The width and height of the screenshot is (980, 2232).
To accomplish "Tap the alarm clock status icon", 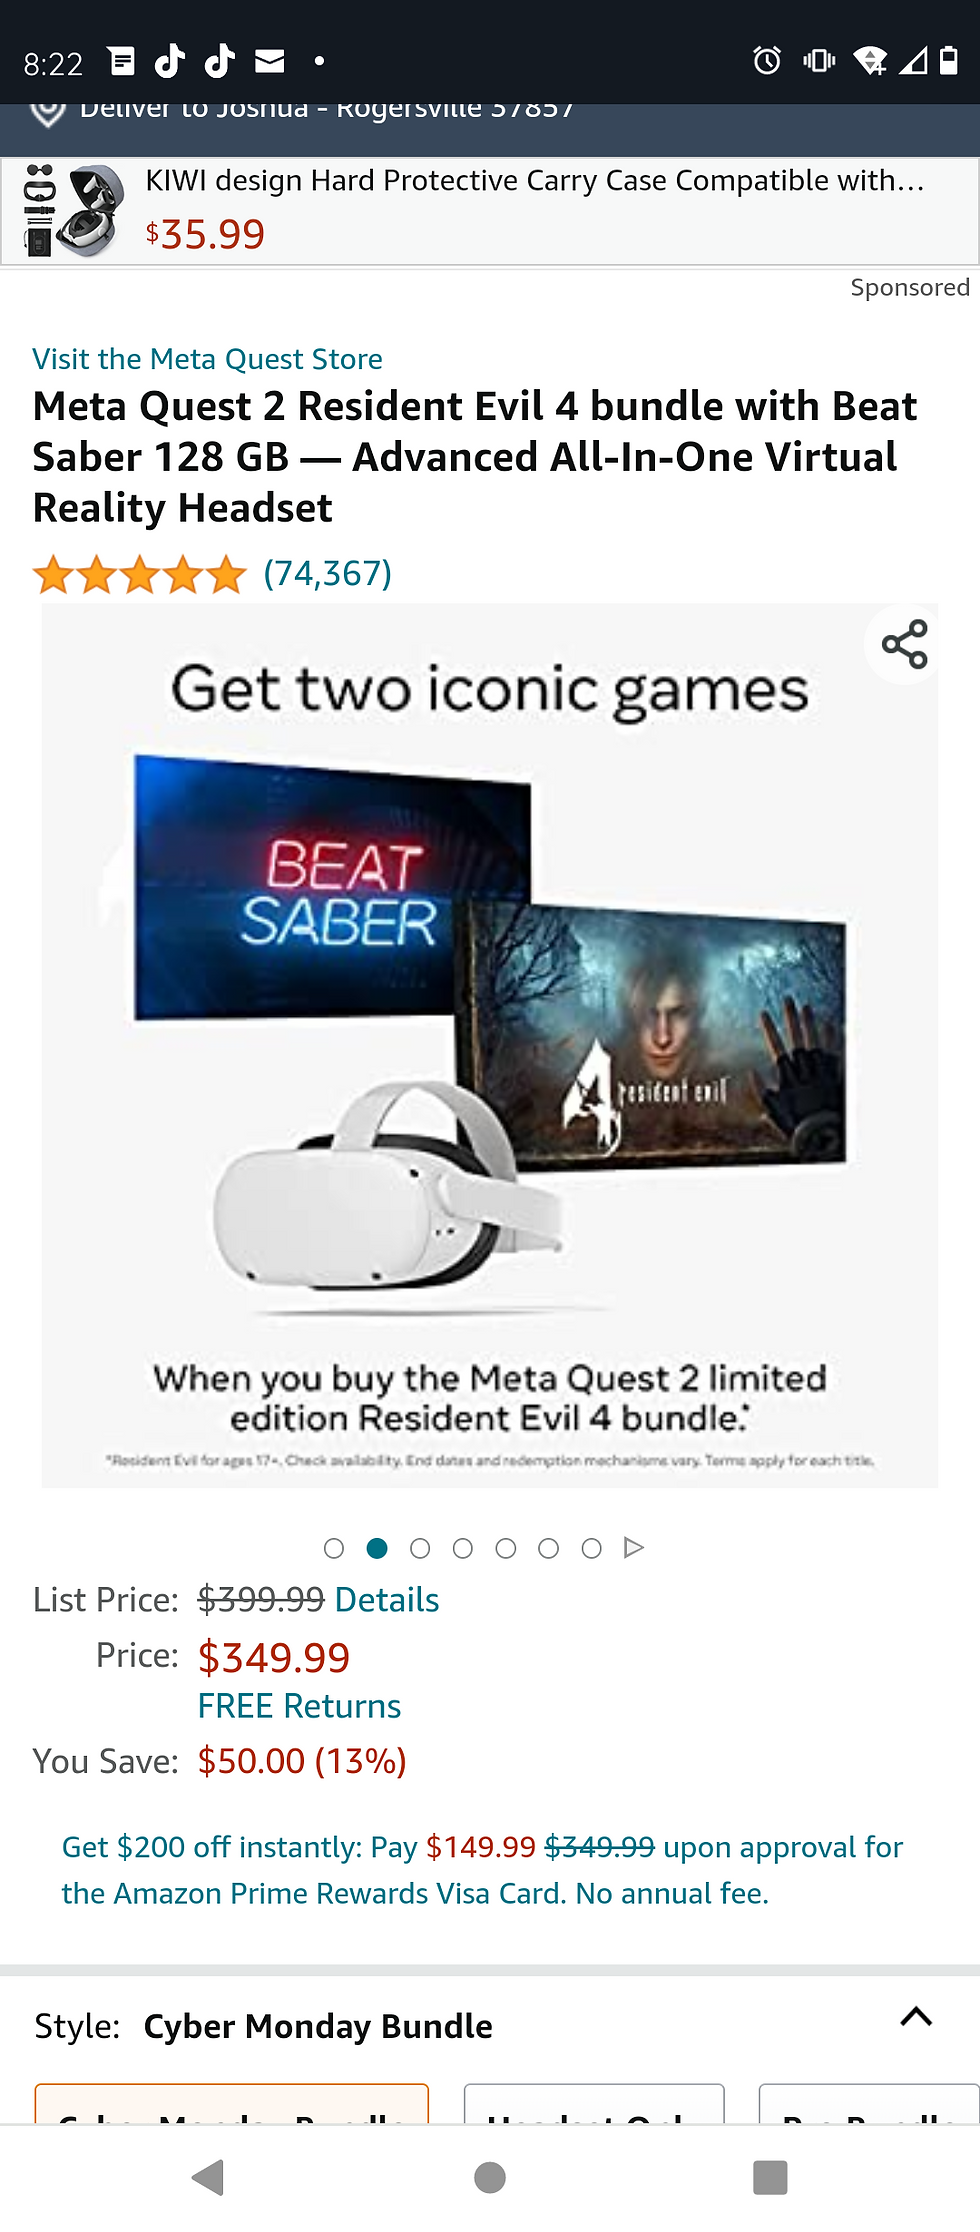I will tap(767, 61).
